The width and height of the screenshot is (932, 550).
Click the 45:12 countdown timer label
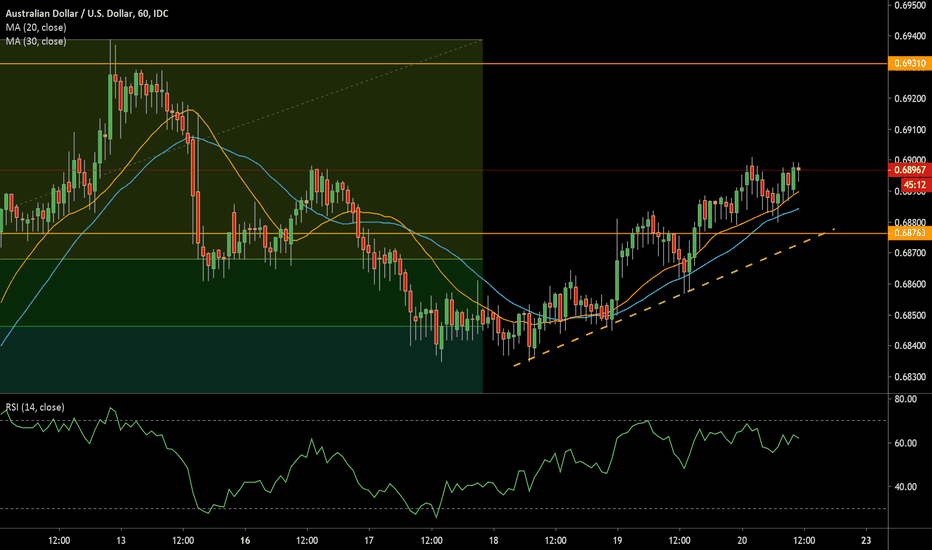(x=909, y=185)
